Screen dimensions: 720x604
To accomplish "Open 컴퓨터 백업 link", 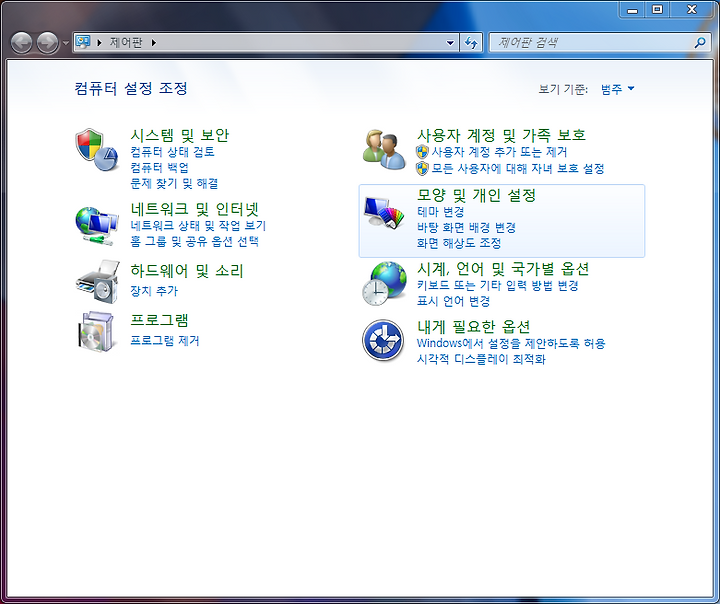I will pos(159,168).
